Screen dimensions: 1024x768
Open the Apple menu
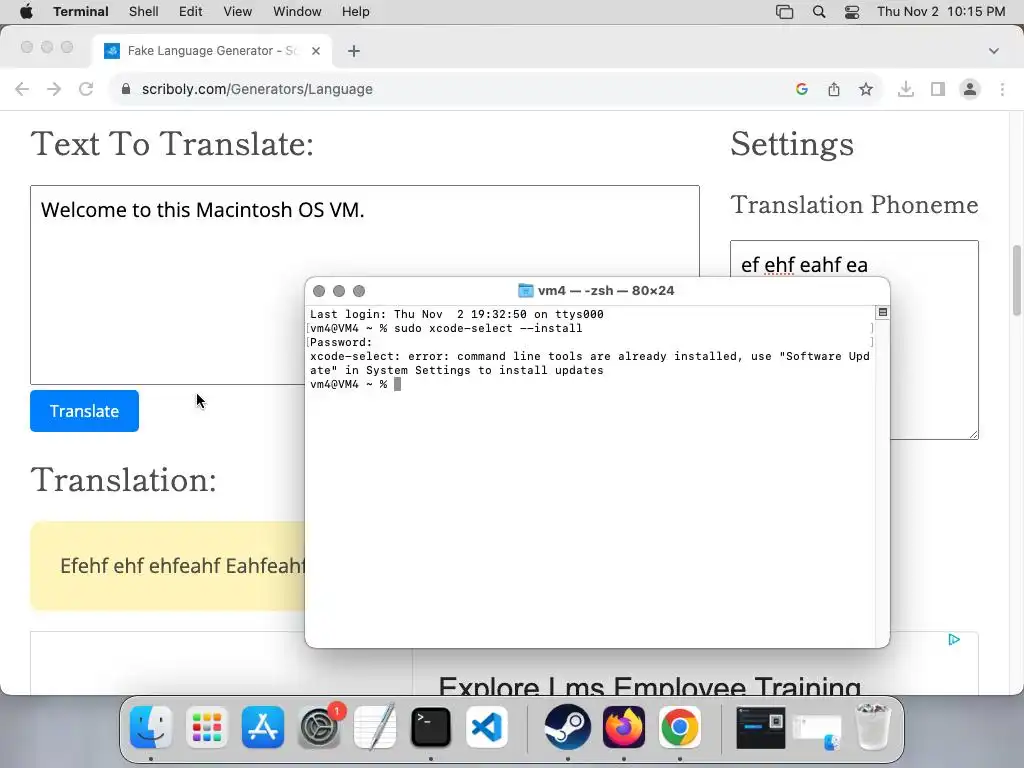(x=26, y=12)
